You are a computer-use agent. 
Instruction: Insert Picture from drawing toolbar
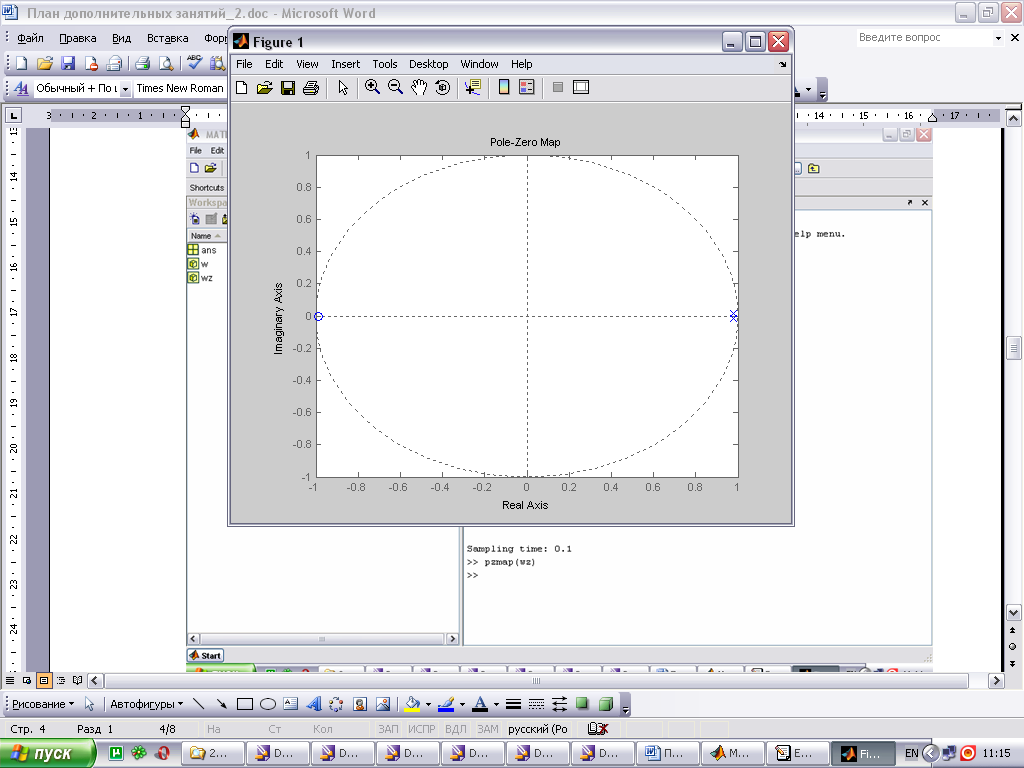(x=383, y=704)
